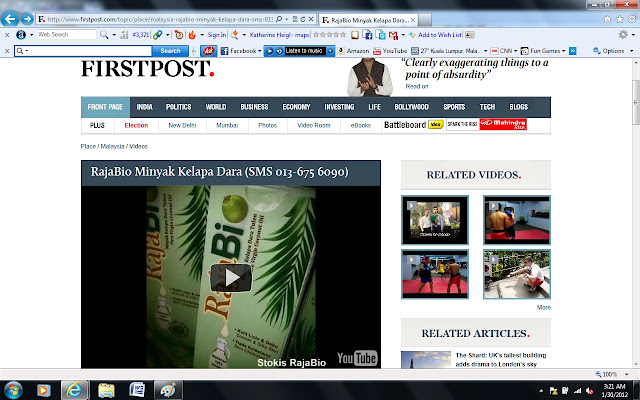
Task: Click the Alexa toolbar logo icon
Action: click(21, 35)
